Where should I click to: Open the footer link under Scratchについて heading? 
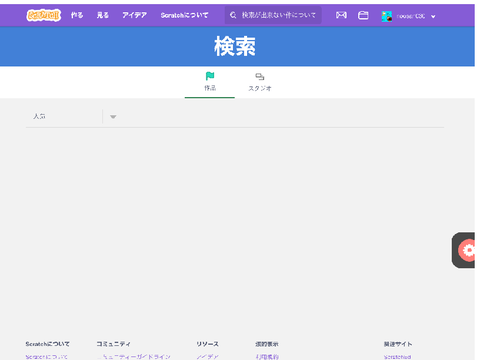[47, 357]
